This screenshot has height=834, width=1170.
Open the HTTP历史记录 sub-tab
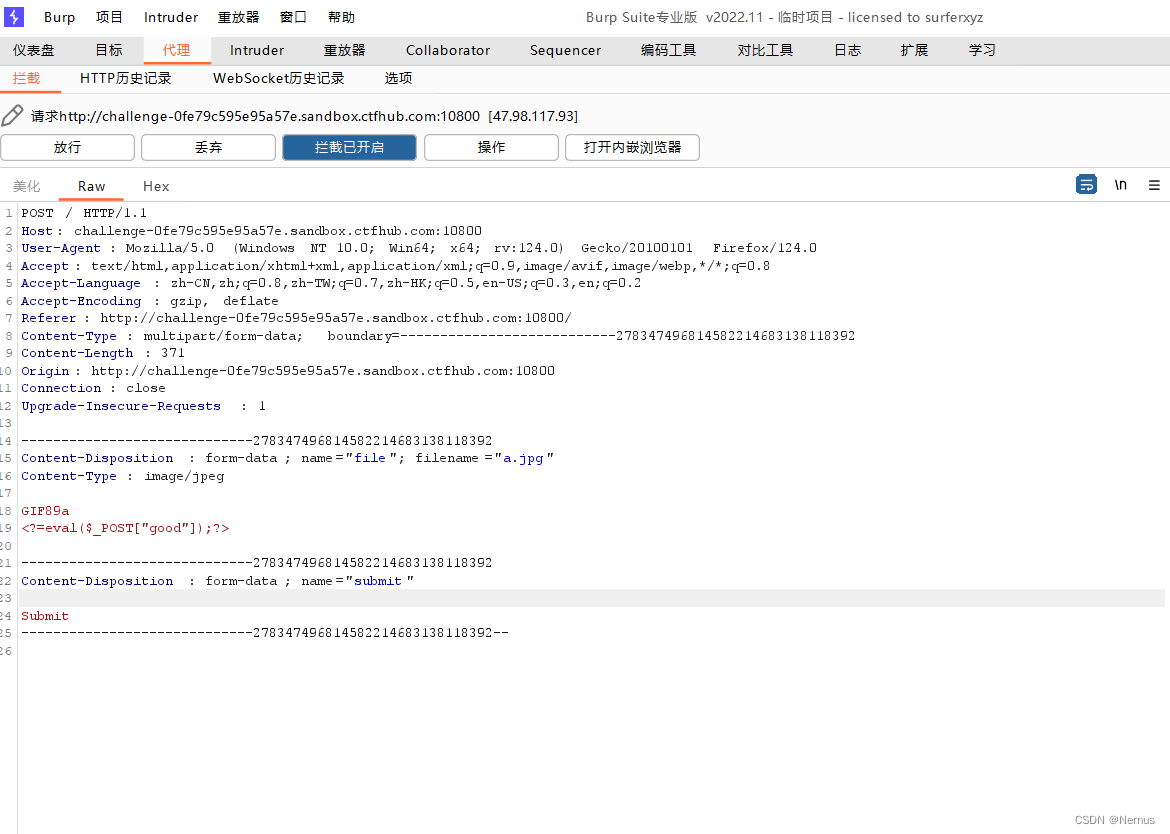pyautogui.click(x=125, y=78)
